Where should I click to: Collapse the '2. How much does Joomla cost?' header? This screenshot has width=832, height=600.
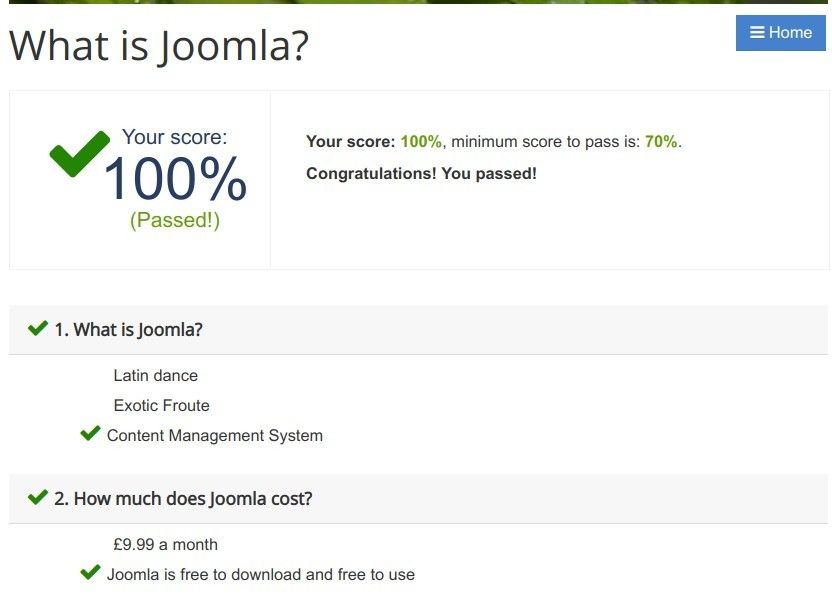coord(418,499)
